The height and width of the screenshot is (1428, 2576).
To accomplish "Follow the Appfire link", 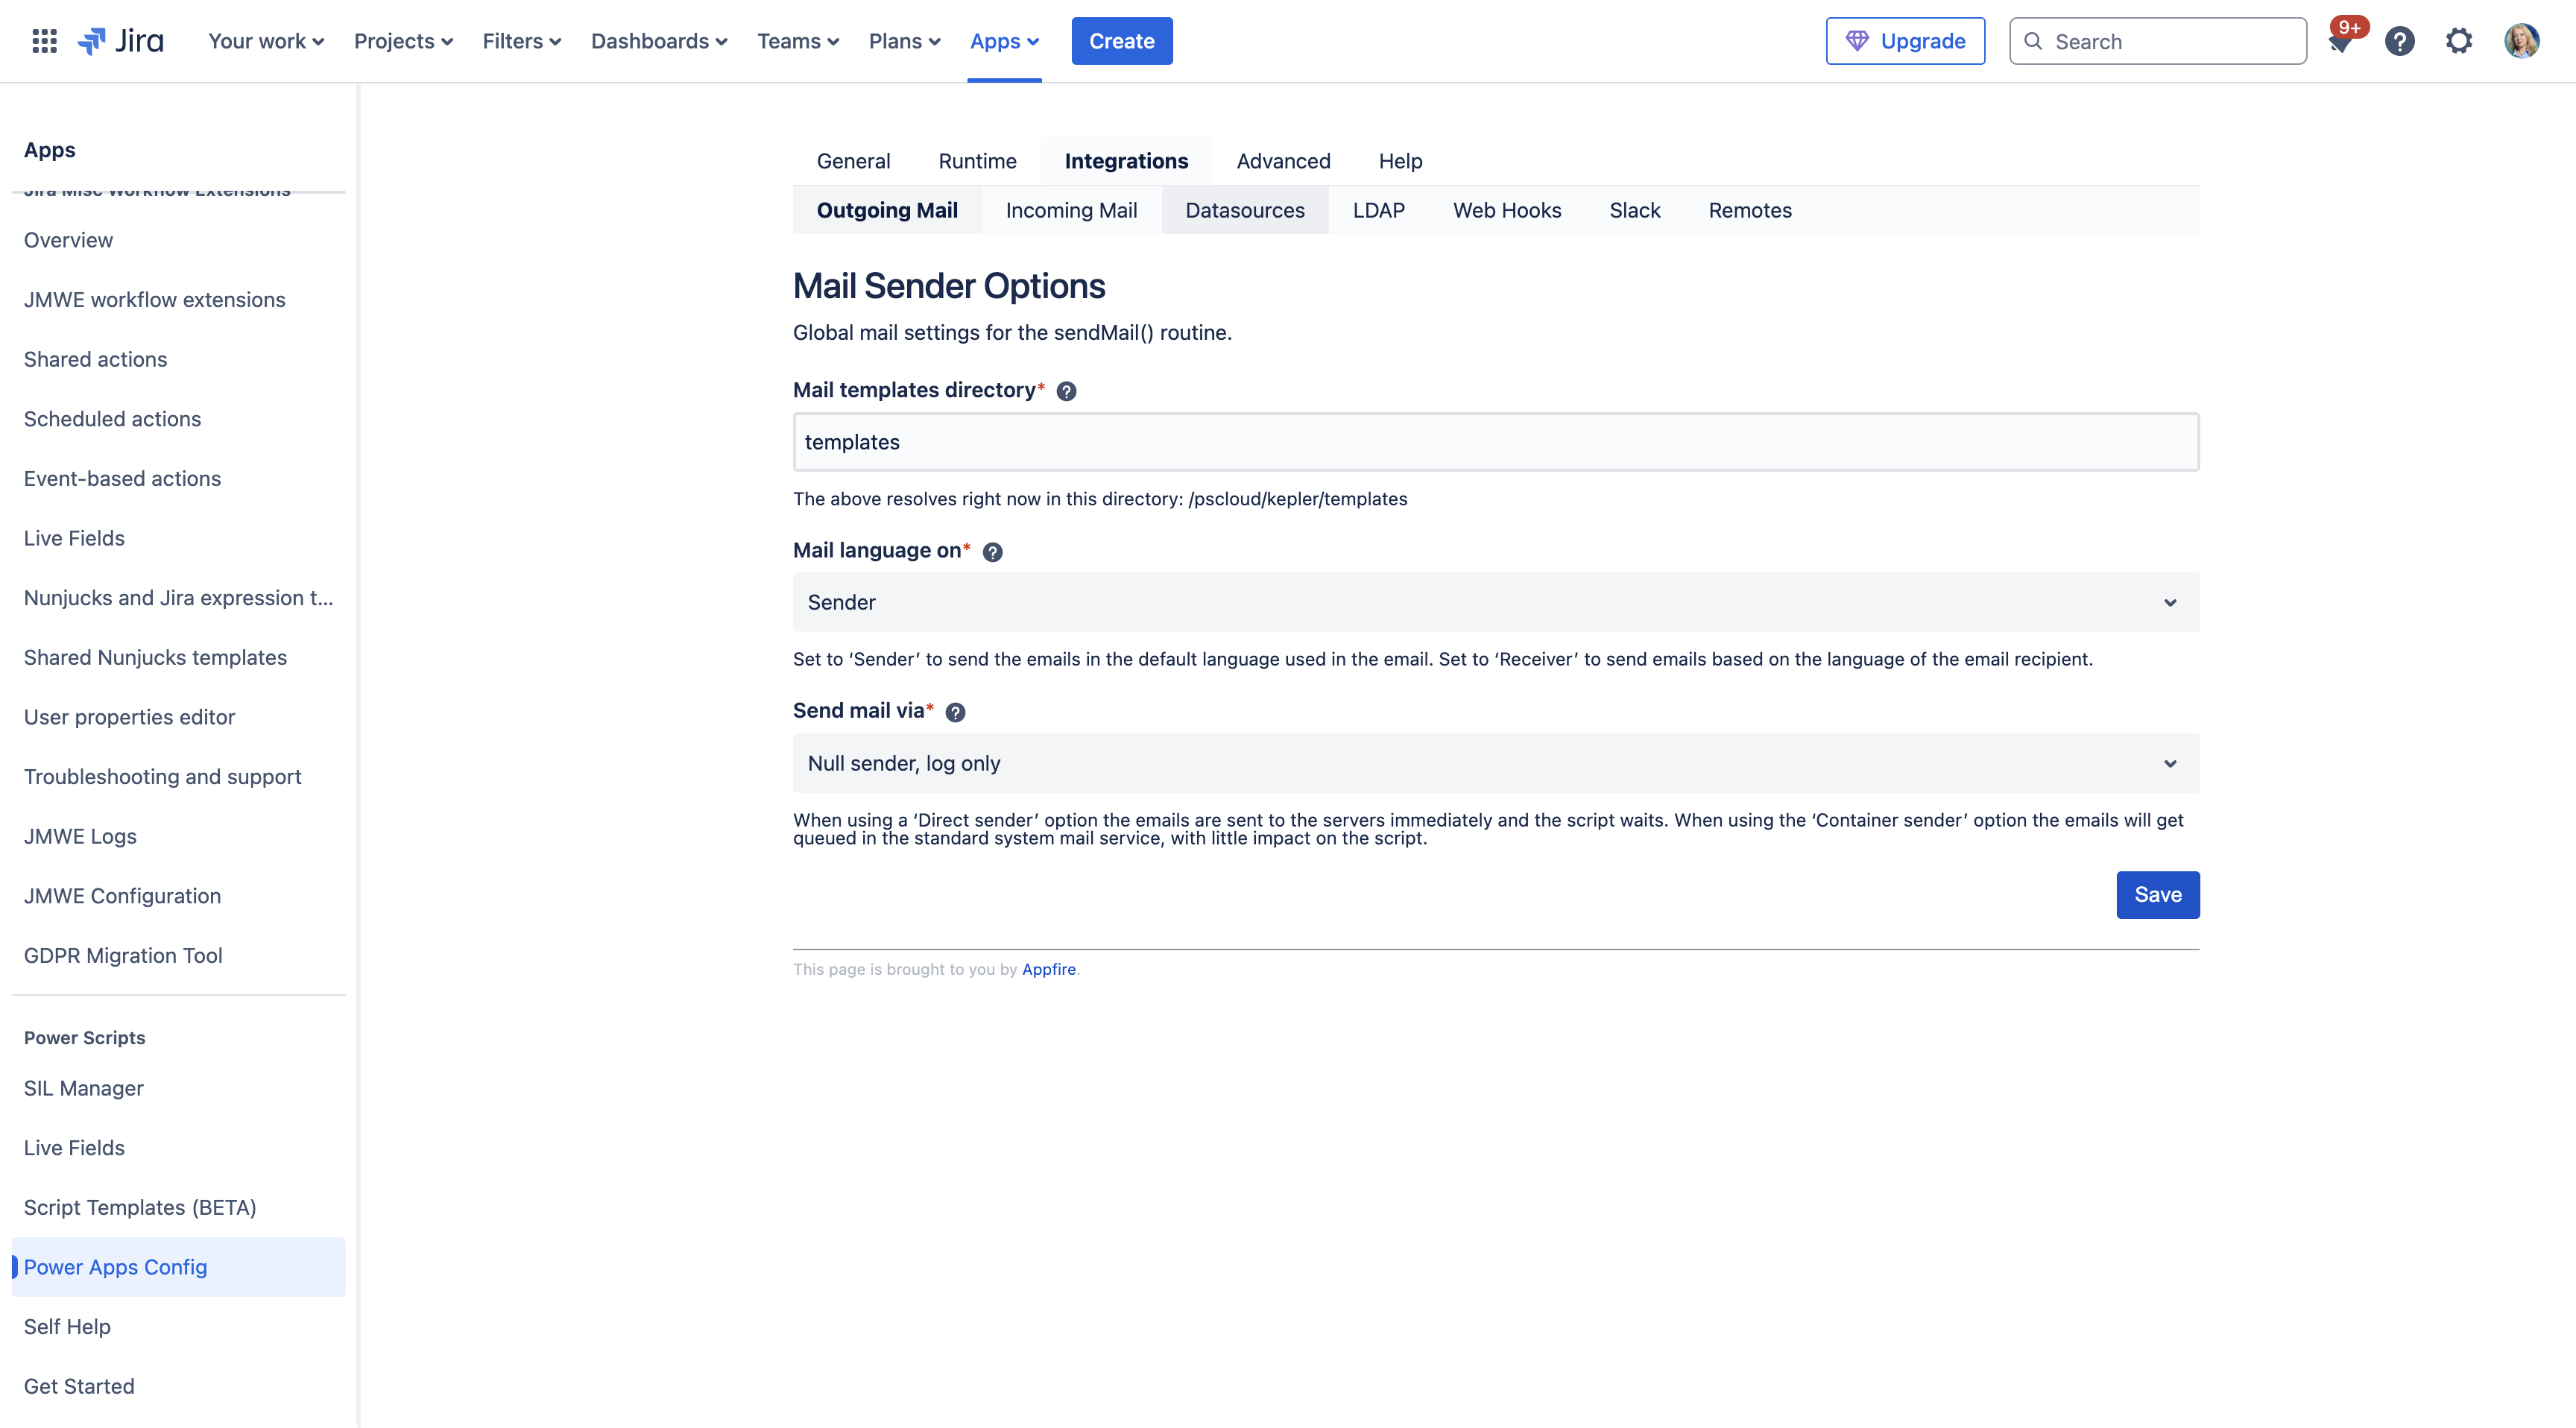I will pos(1048,969).
